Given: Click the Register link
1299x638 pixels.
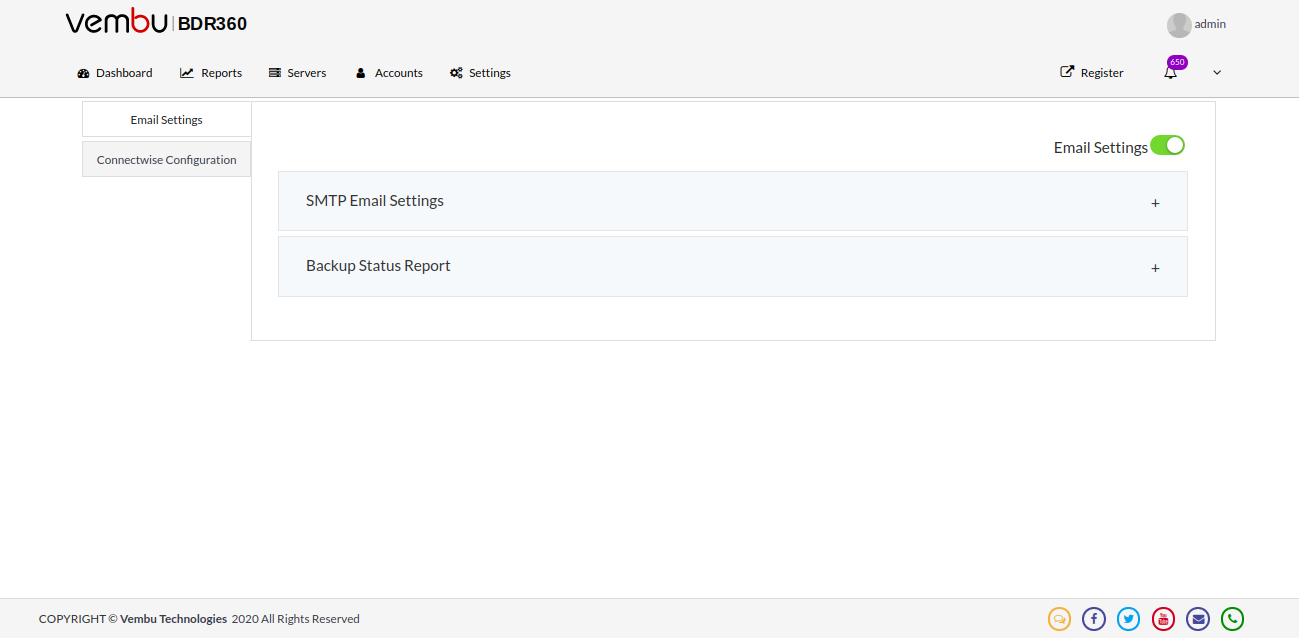Looking at the screenshot, I should coord(1092,73).
